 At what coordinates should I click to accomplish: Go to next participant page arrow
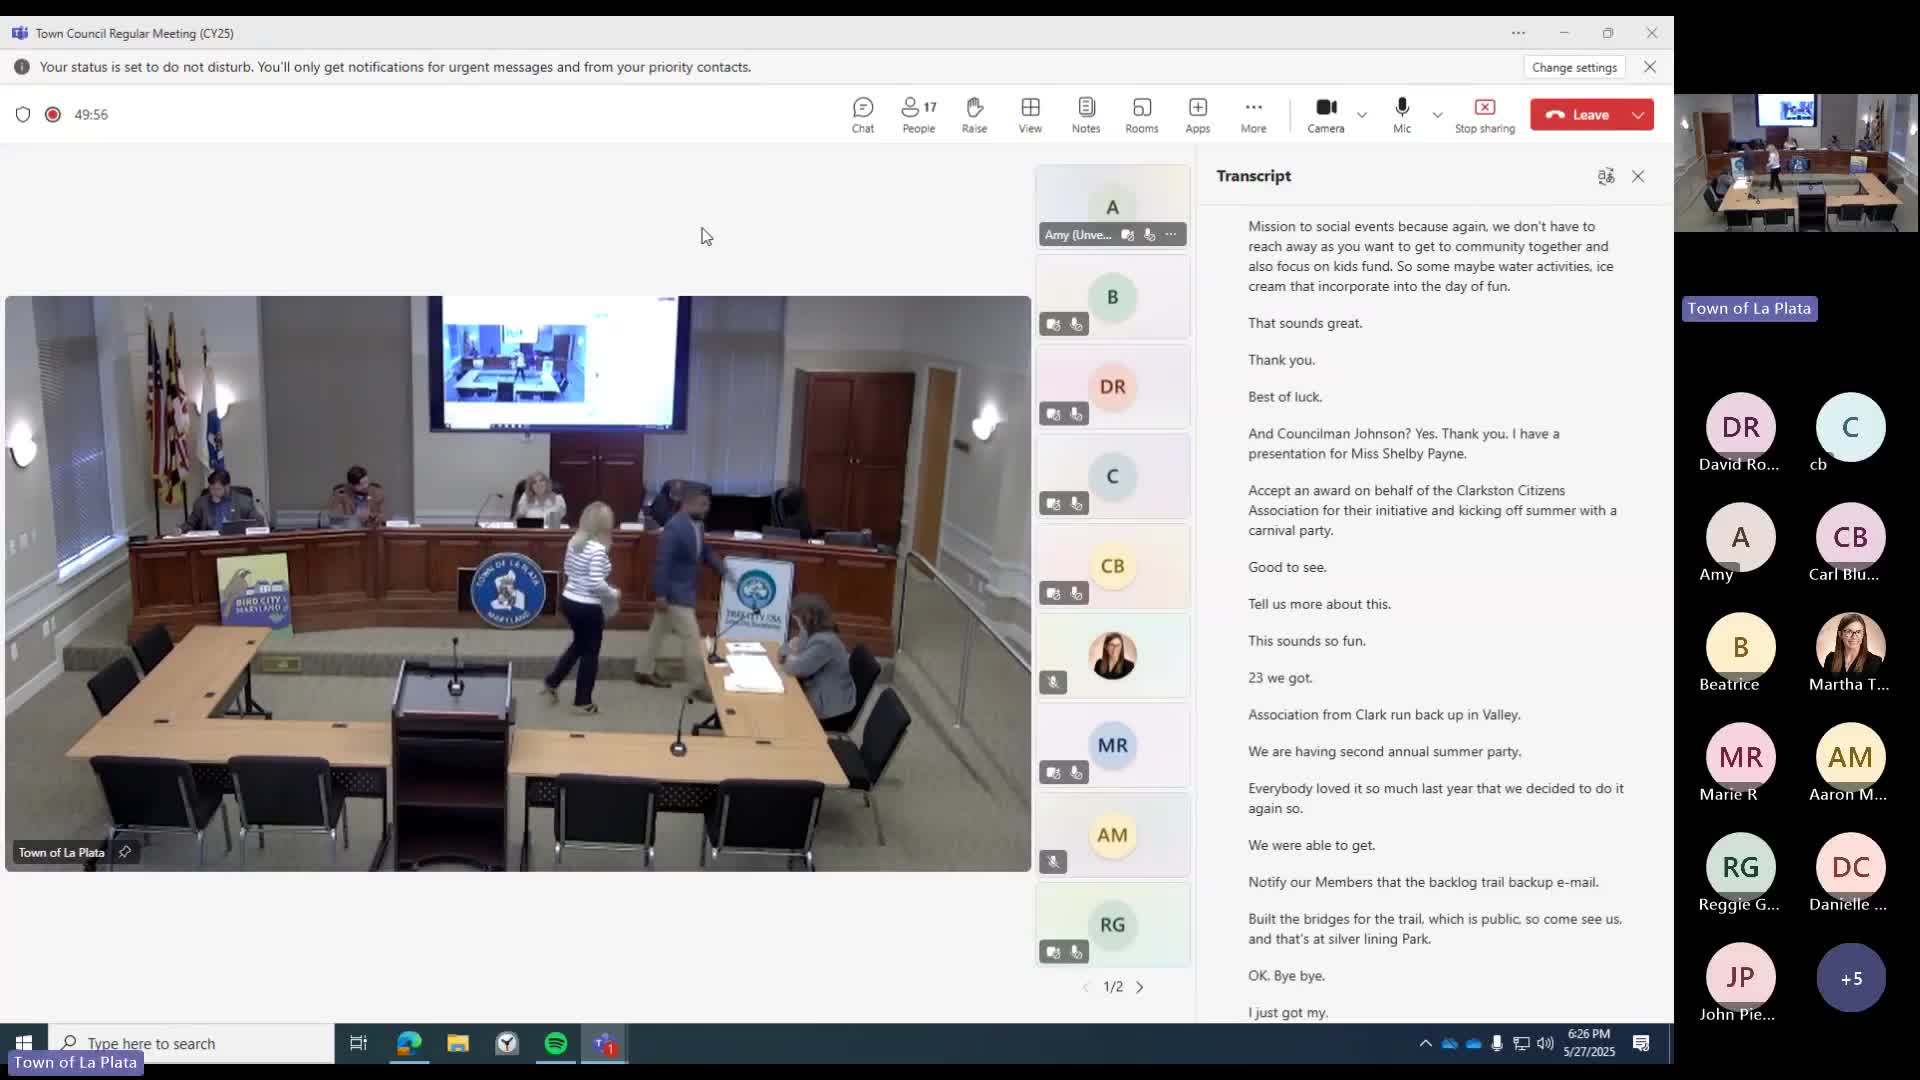coord(1139,987)
